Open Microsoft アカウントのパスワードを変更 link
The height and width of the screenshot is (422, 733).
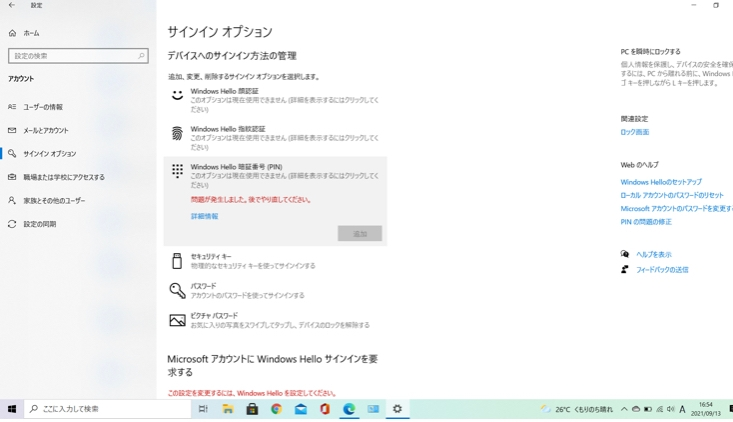[x=676, y=208]
